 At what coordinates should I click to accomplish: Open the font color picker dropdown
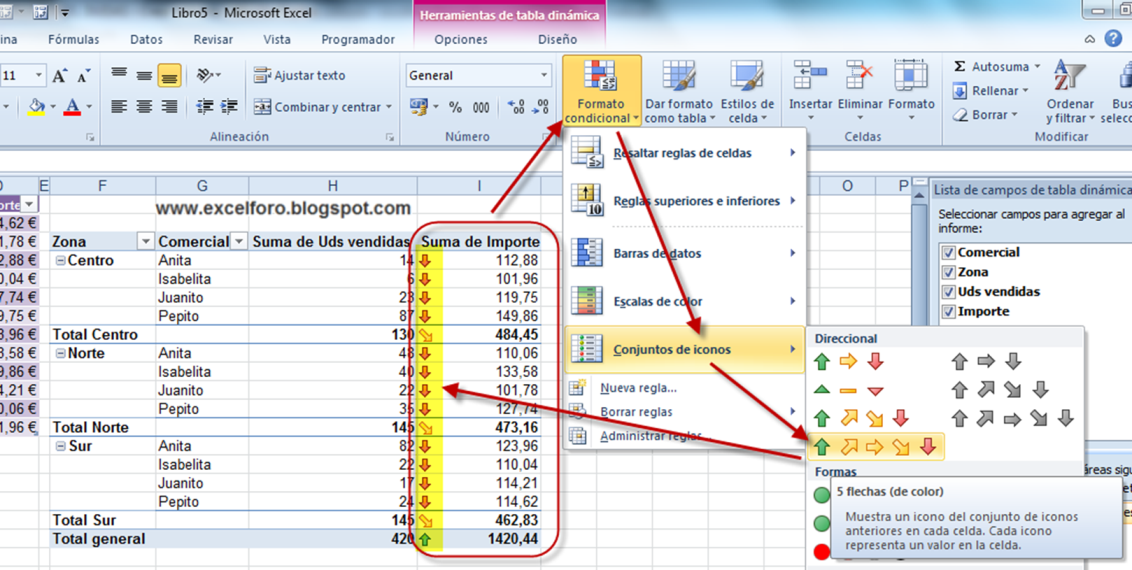89,108
